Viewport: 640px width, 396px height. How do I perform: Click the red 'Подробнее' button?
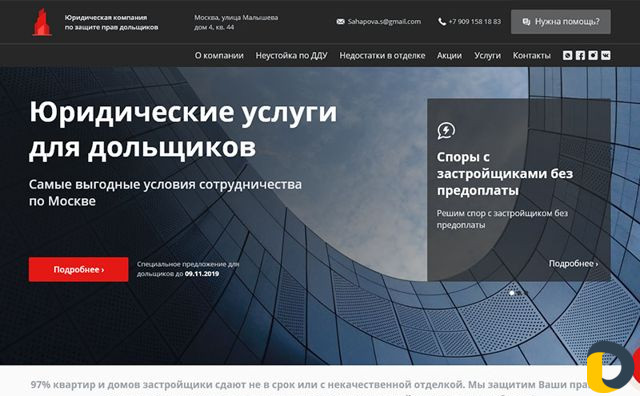click(x=78, y=269)
